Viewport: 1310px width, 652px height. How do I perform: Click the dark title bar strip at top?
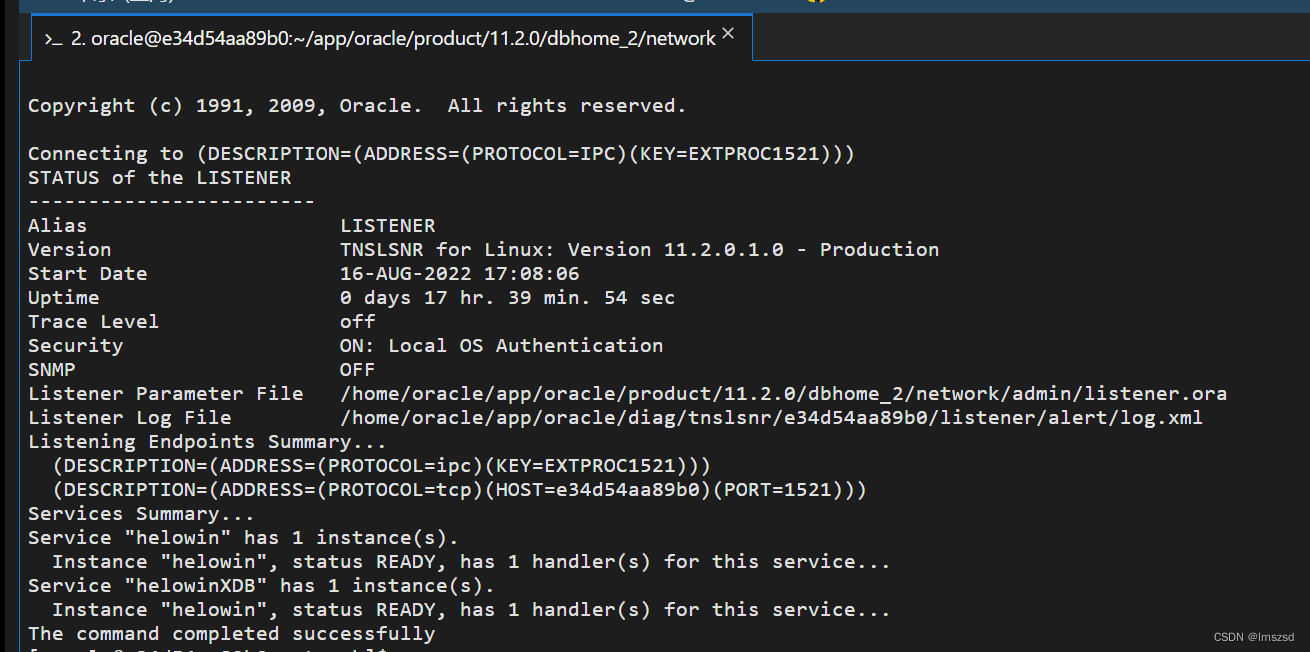pos(400,4)
